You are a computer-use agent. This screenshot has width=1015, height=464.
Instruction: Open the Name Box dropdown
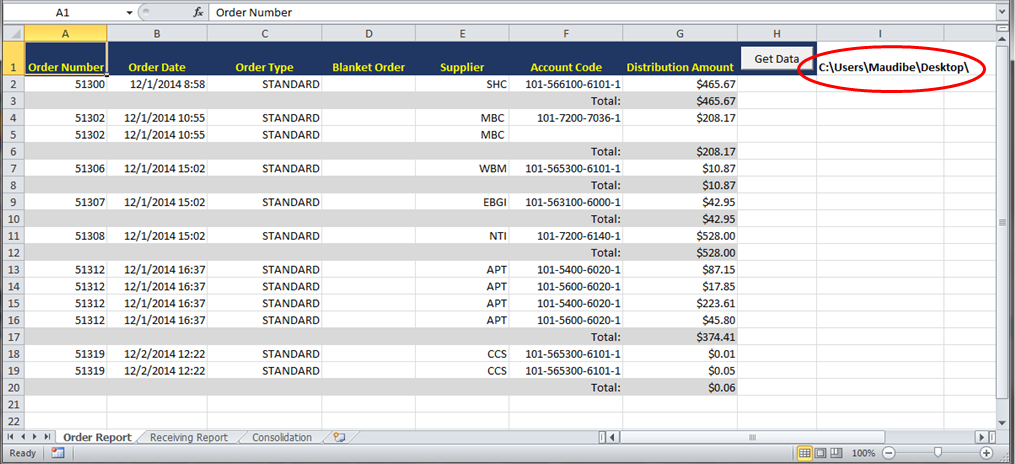pyautogui.click(x=130, y=13)
